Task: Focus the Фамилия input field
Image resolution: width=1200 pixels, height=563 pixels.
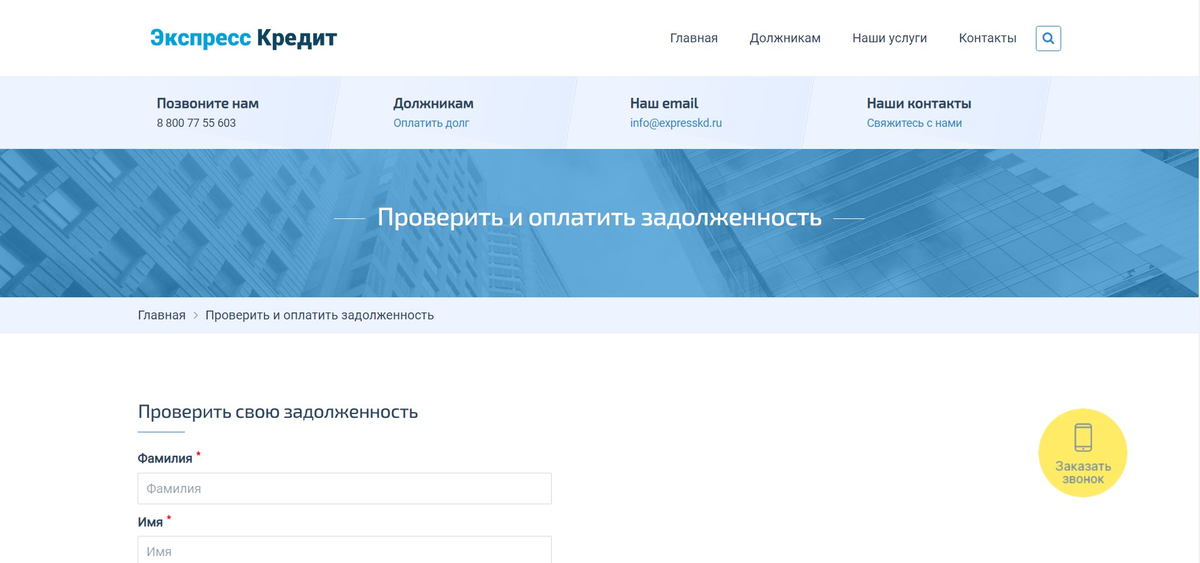Action: [344, 489]
